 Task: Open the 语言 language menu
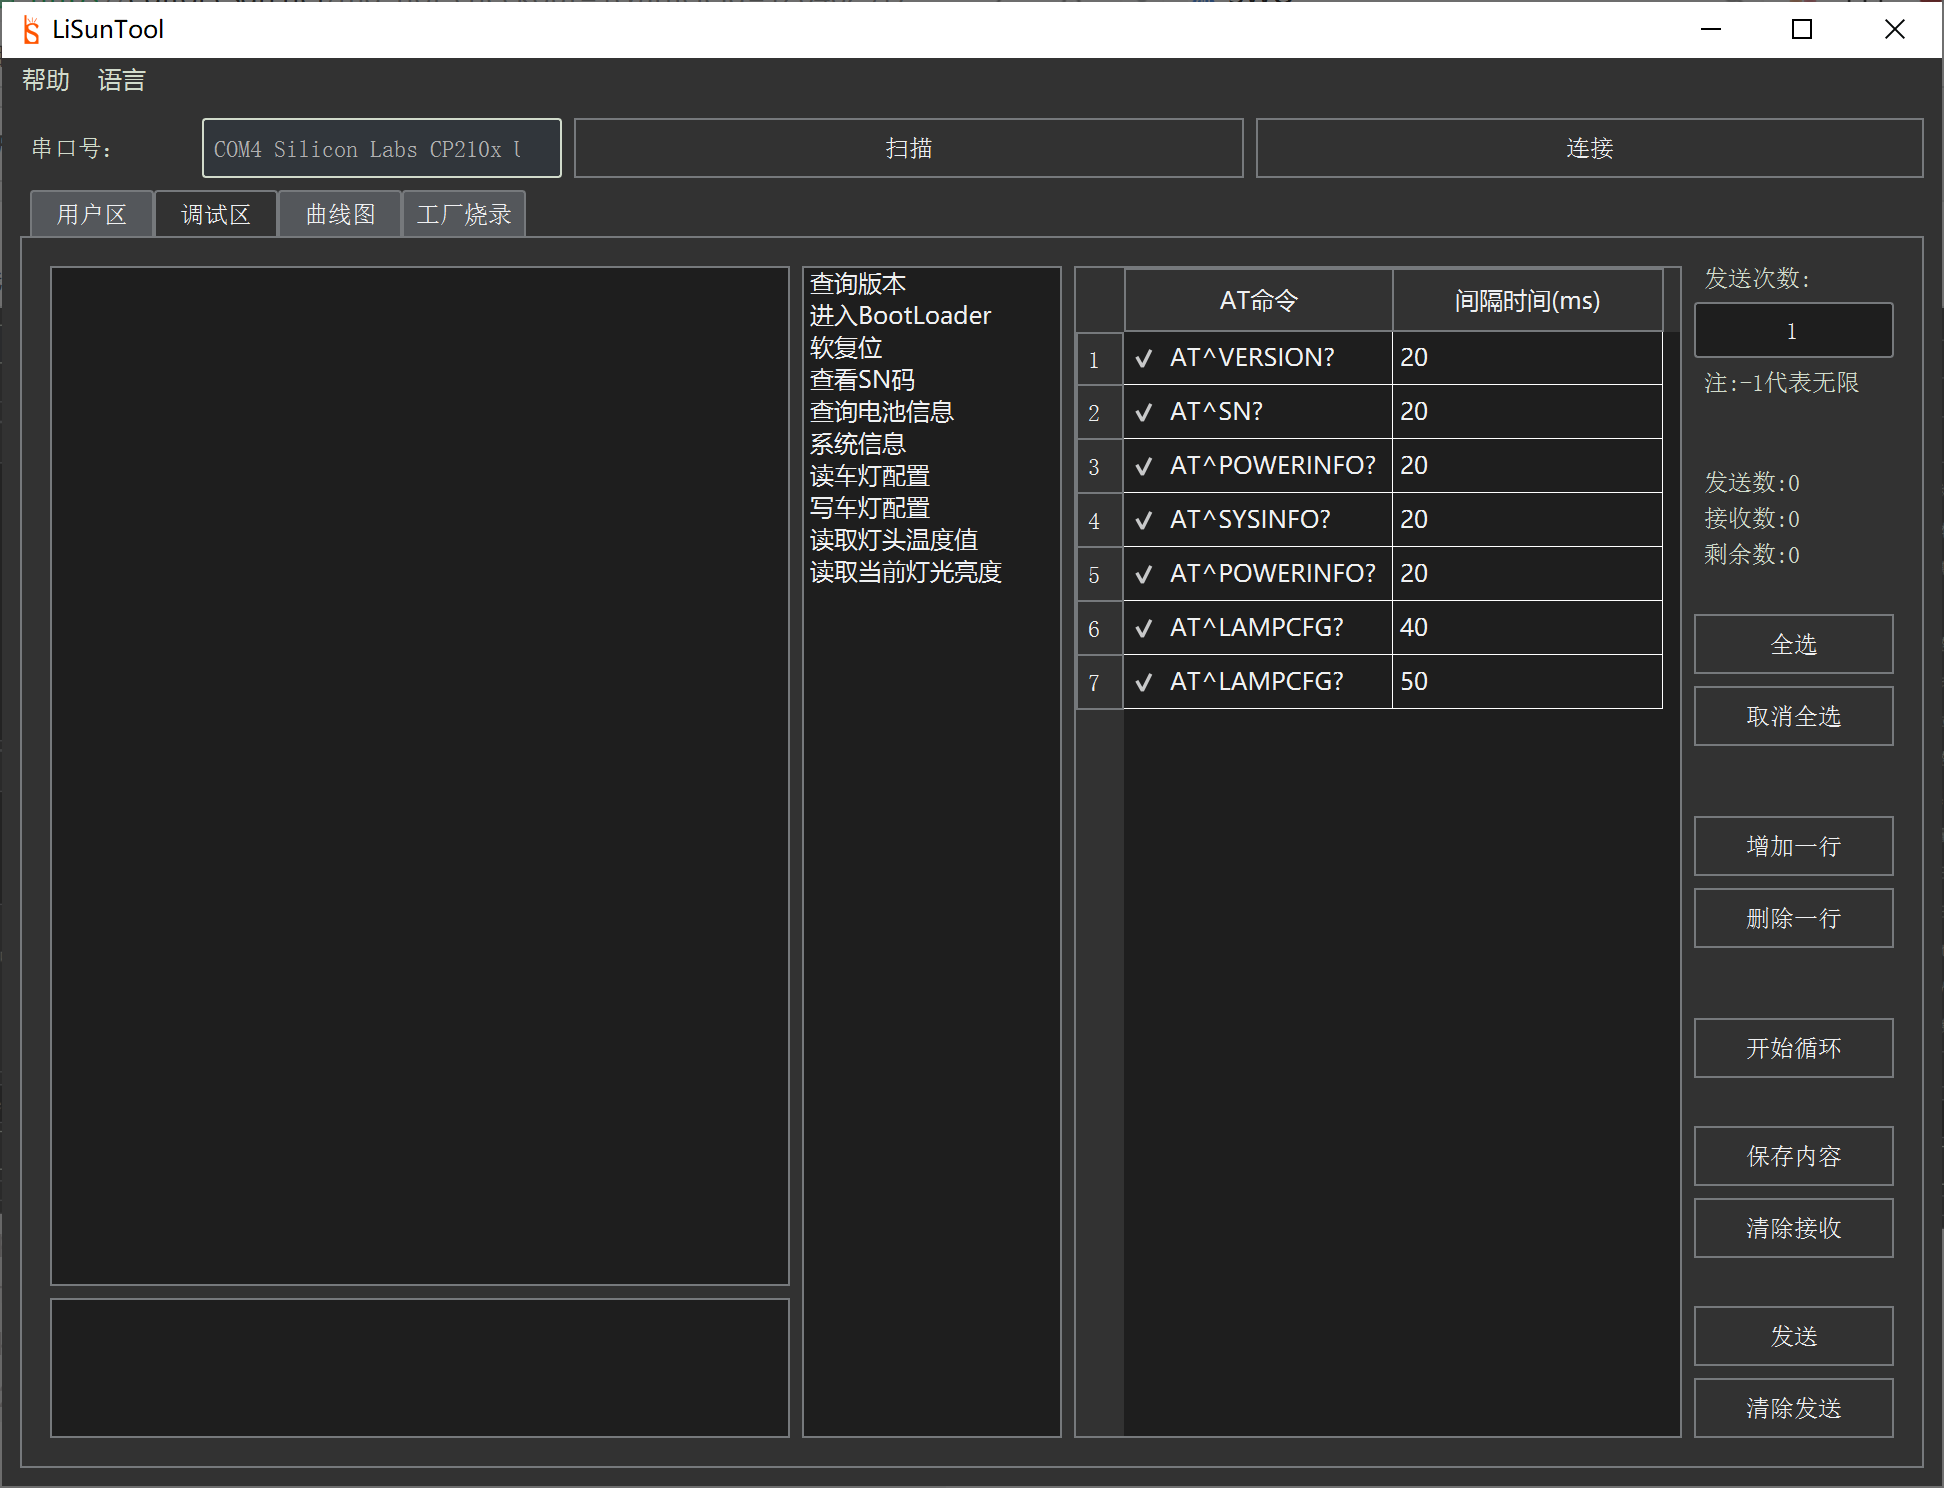click(122, 80)
